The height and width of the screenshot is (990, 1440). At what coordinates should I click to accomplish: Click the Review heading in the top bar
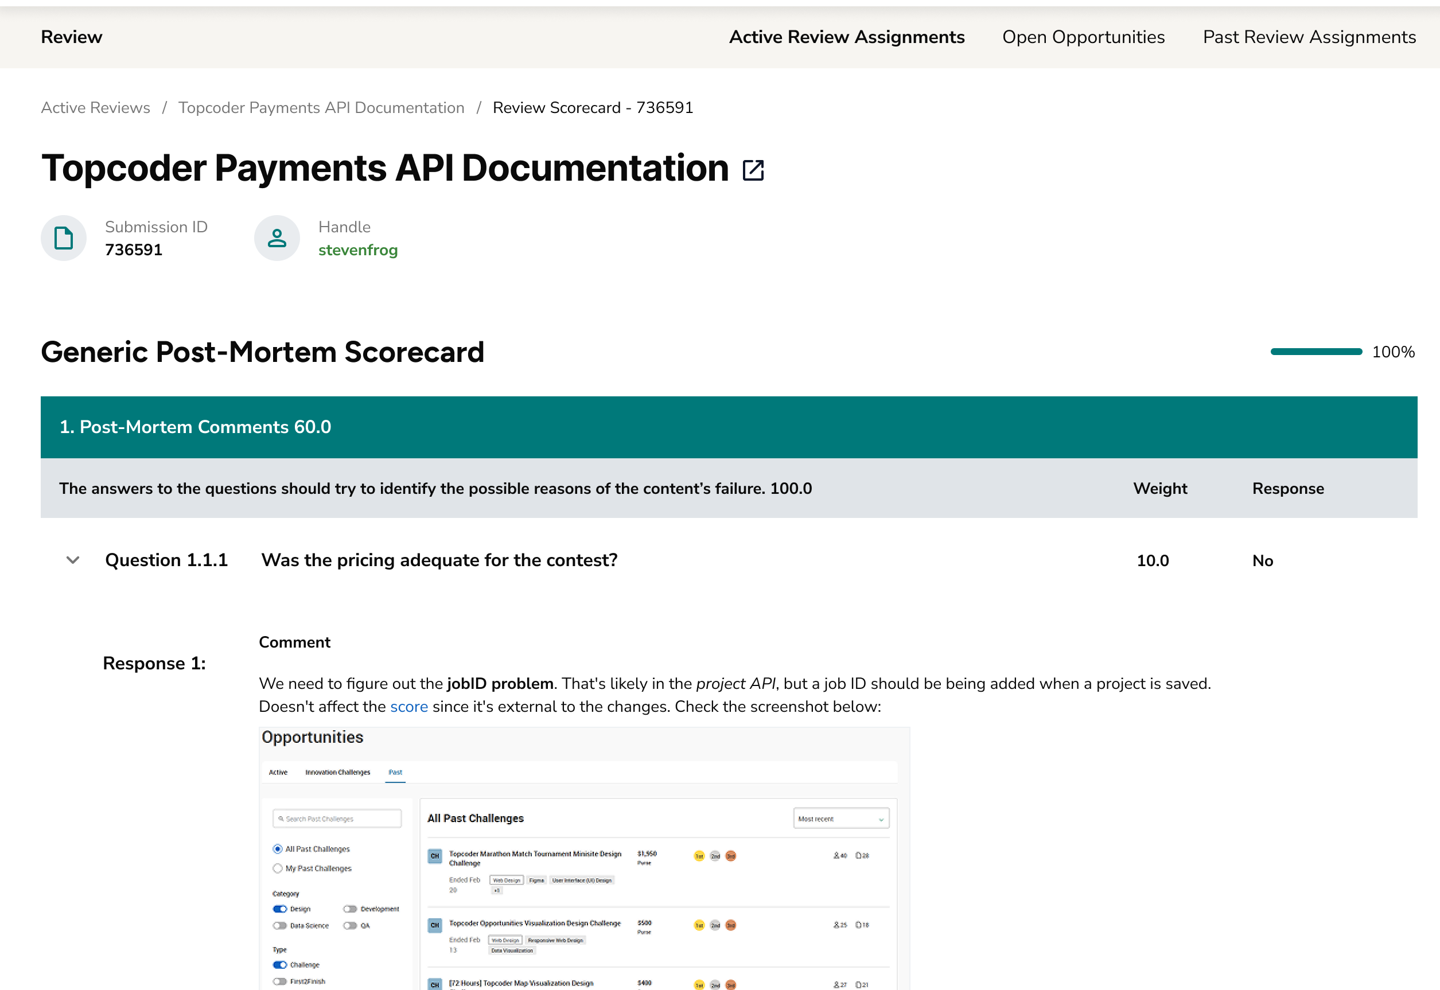[x=71, y=37]
